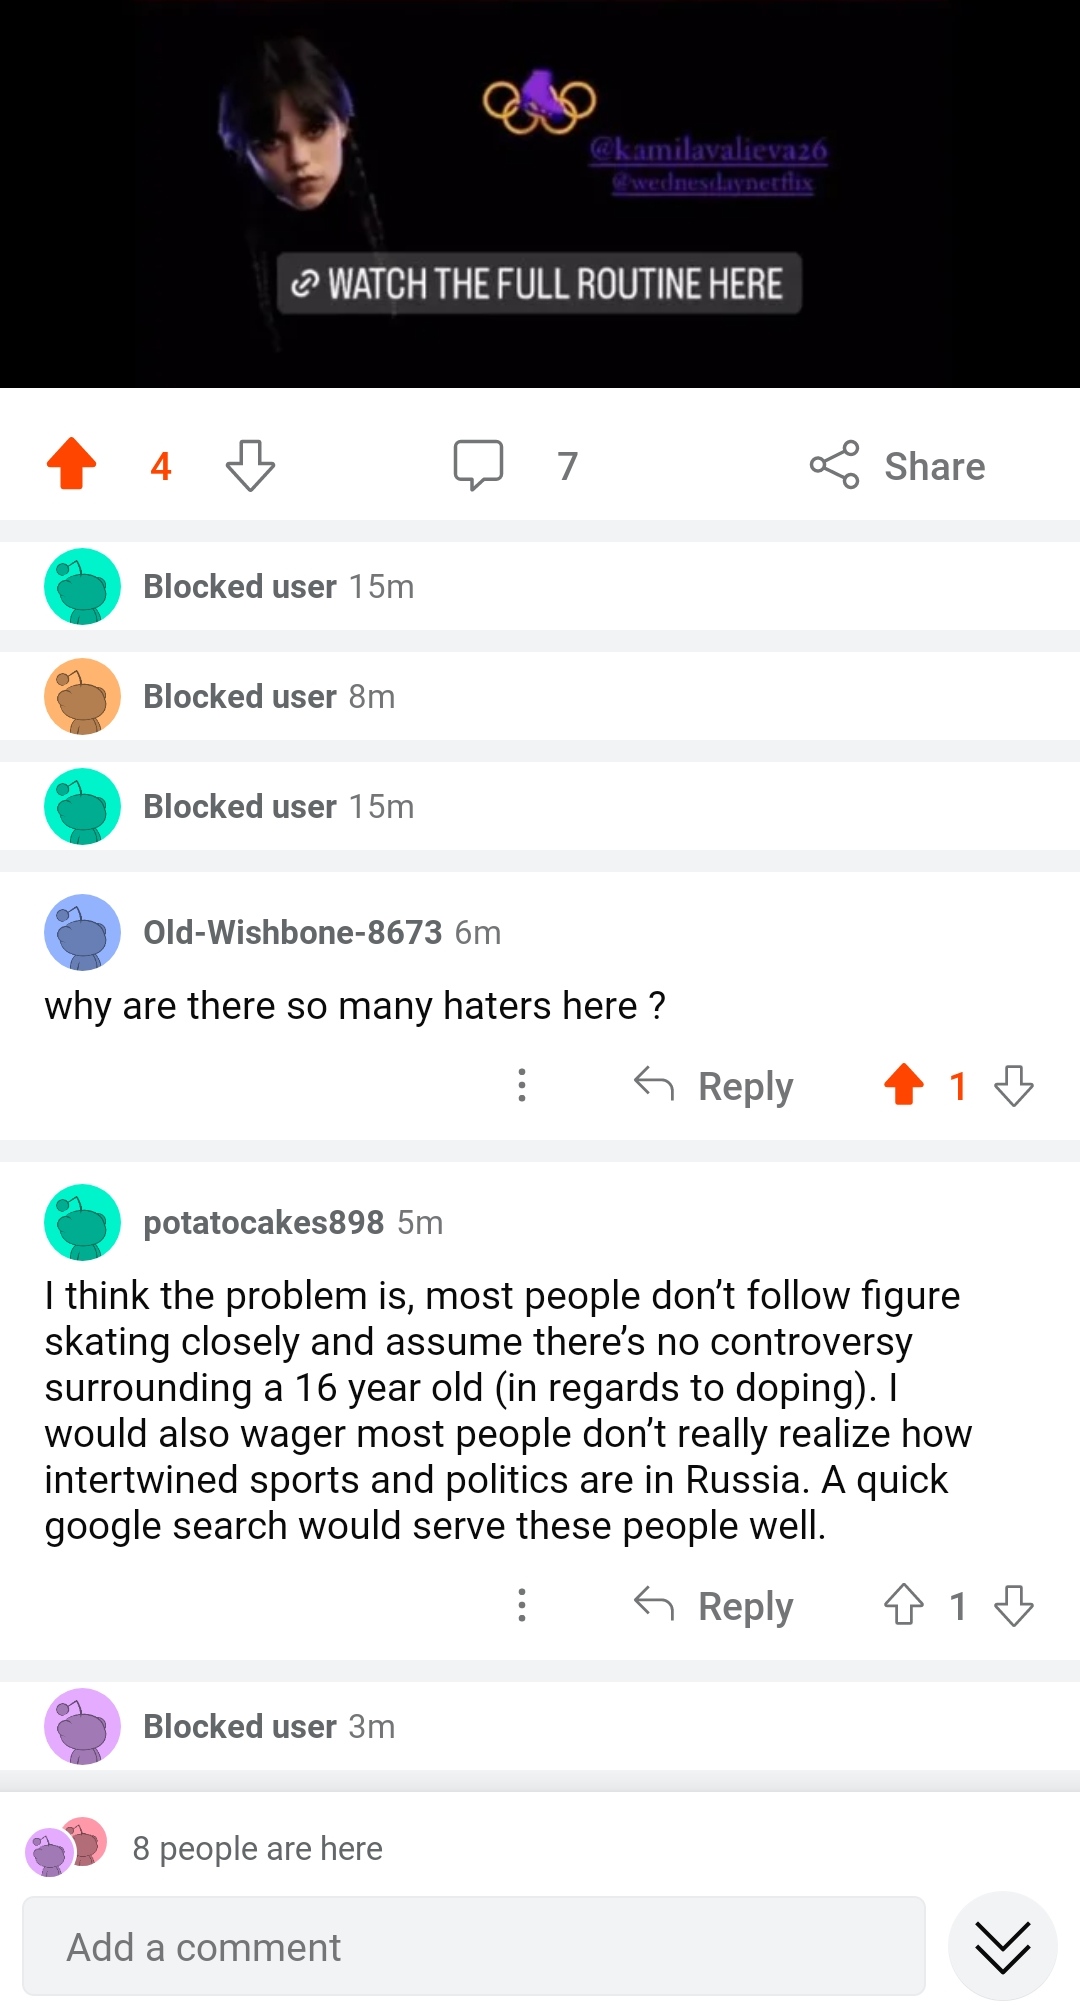Open three-dot menu on Old-Wishbone-8673's comment
Image resolution: width=1080 pixels, height=2006 pixels.
point(522,1085)
